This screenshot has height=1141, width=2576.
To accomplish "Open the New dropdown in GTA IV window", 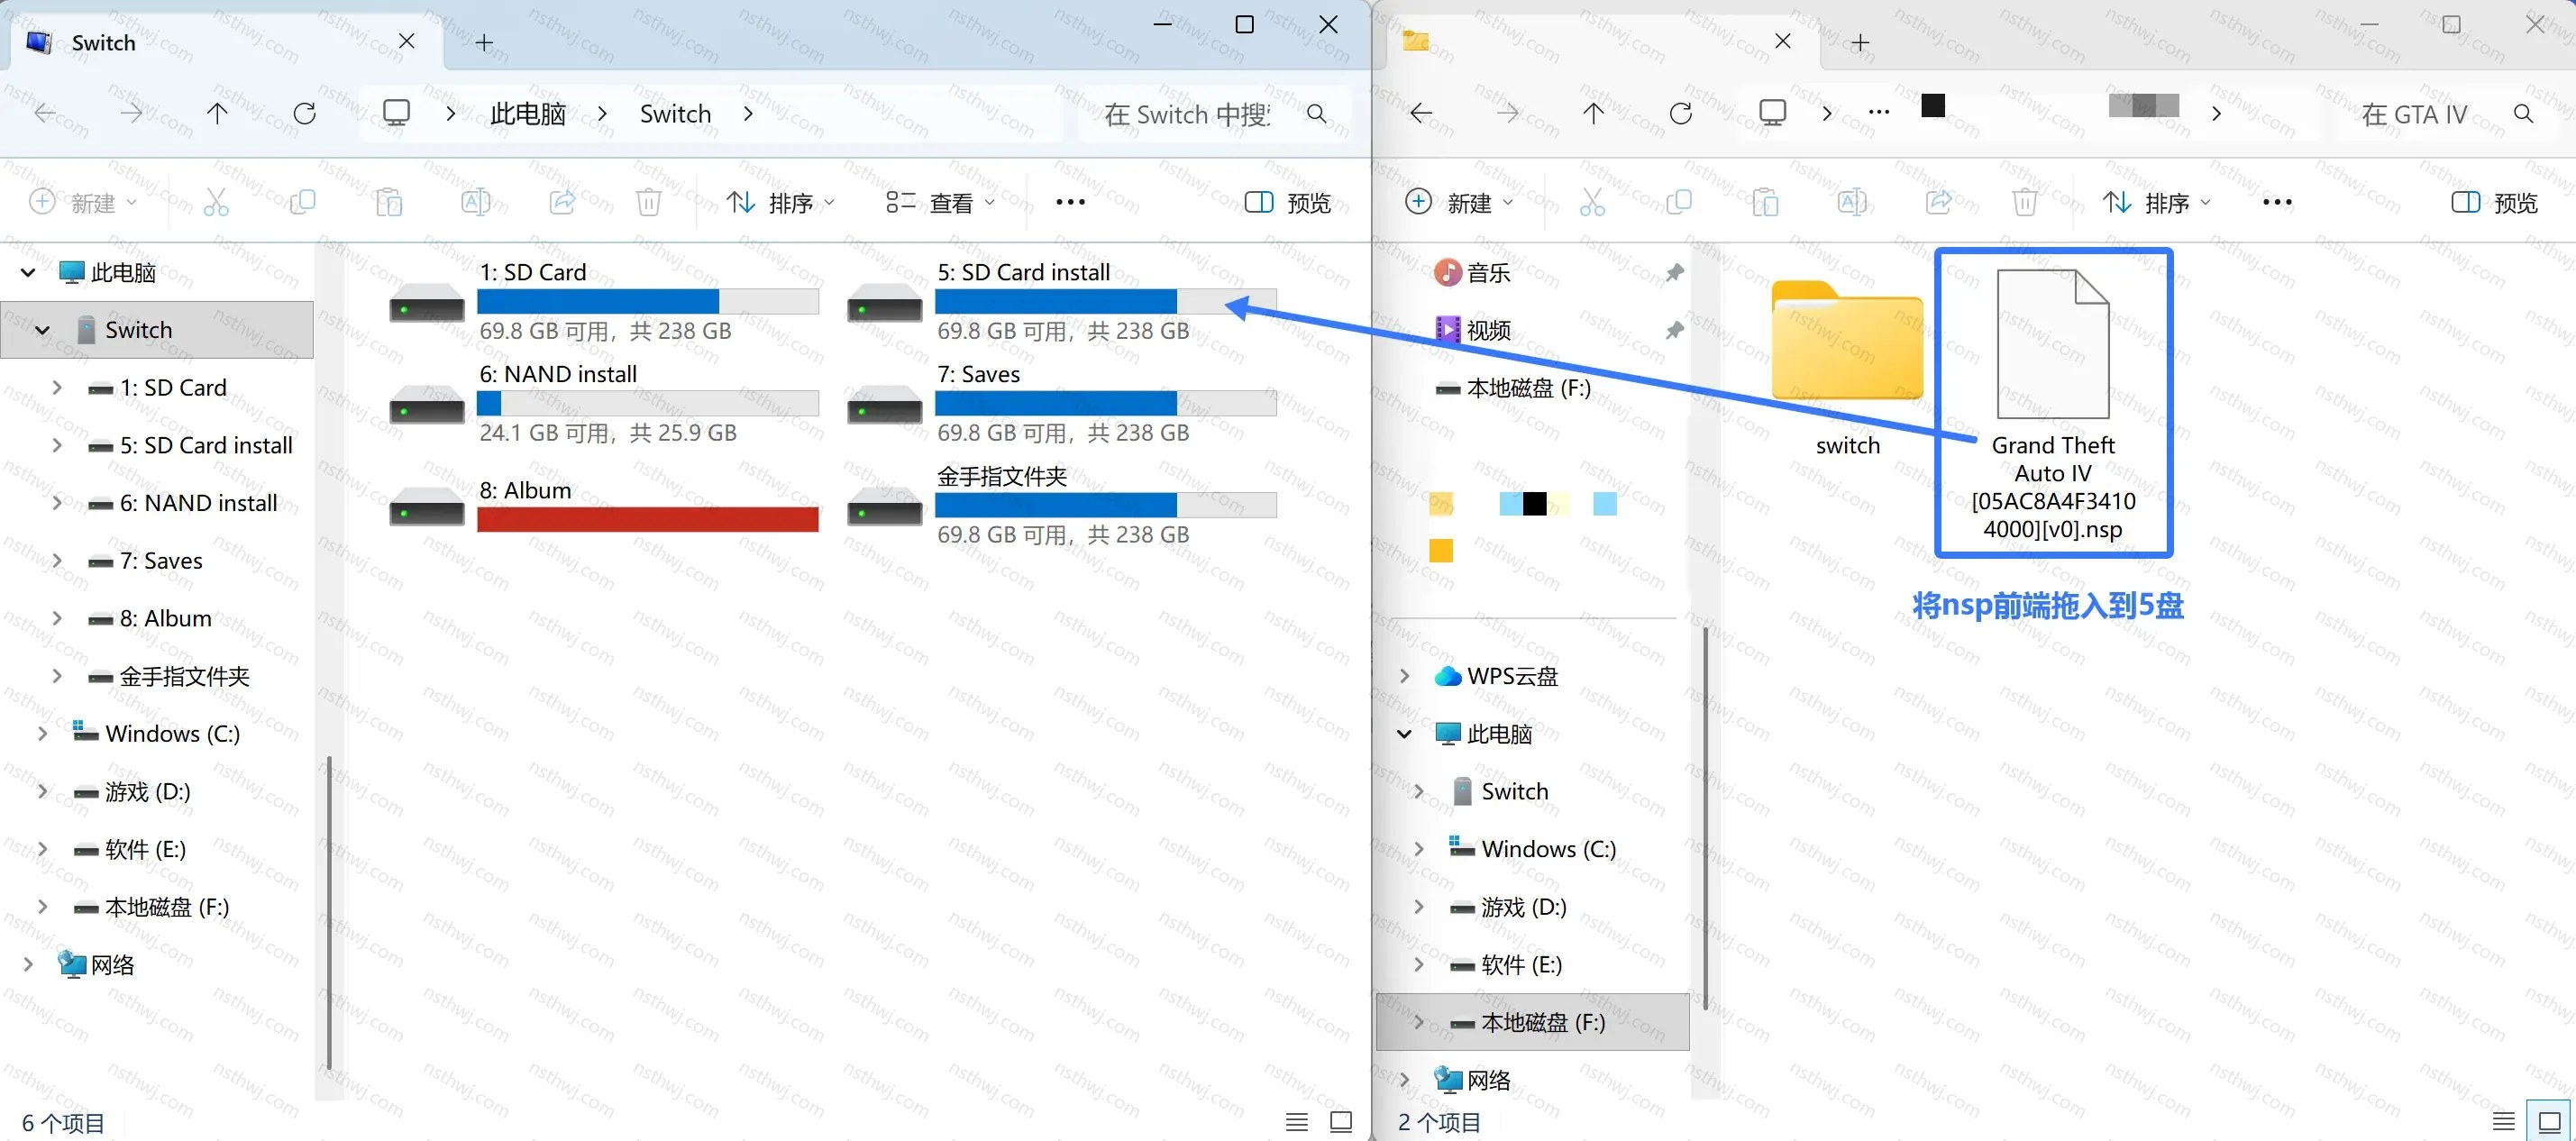I will tap(1459, 203).
